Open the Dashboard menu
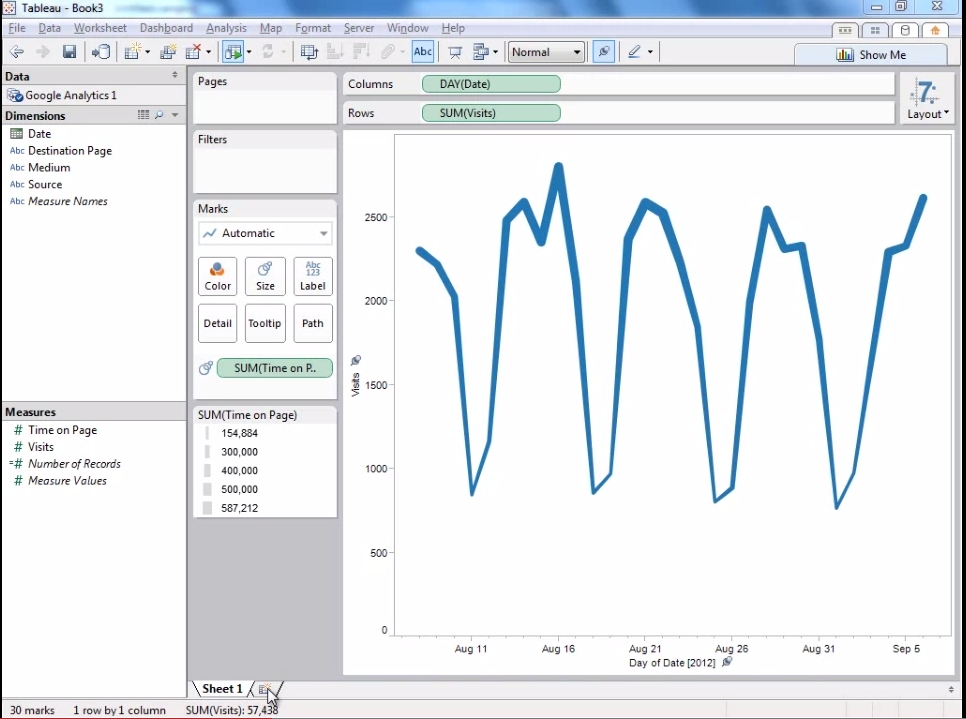Image resolution: width=966 pixels, height=719 pixels. point(166,28)
